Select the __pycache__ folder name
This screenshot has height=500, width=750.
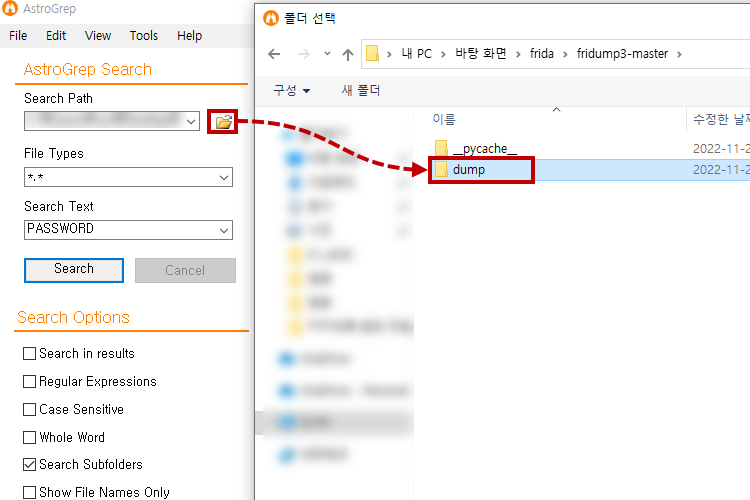click(x=485, y=149)
